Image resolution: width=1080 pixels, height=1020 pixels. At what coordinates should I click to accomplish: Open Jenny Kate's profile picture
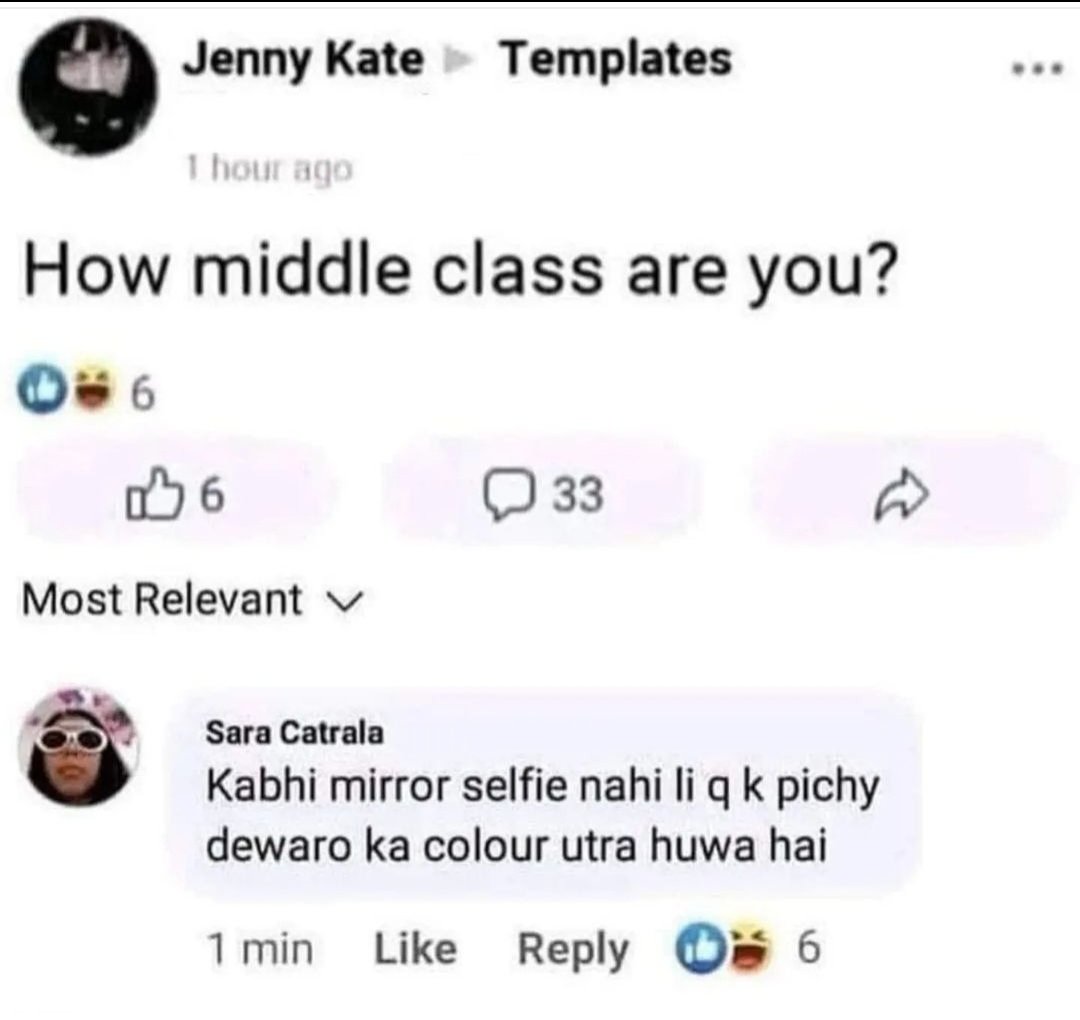(87, 87)
